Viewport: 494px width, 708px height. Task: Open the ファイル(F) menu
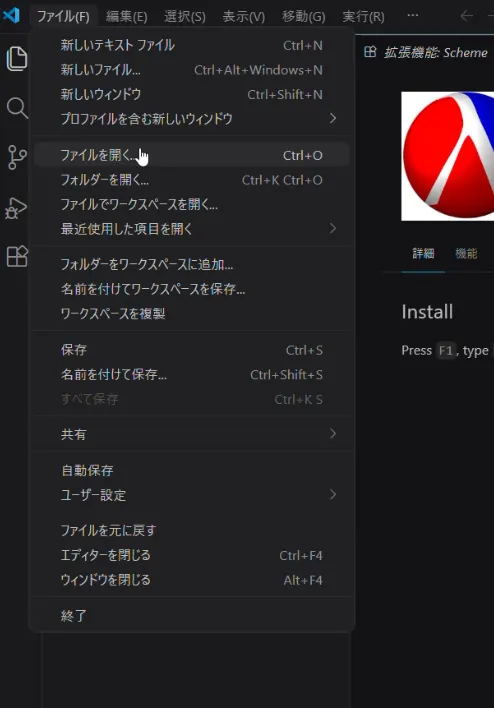click(63, 16)
